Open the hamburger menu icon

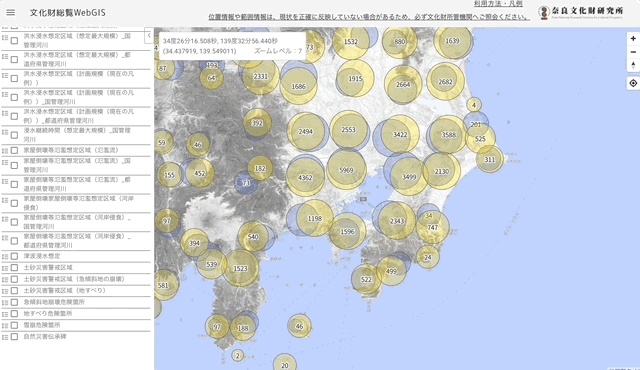pos(11,12)
